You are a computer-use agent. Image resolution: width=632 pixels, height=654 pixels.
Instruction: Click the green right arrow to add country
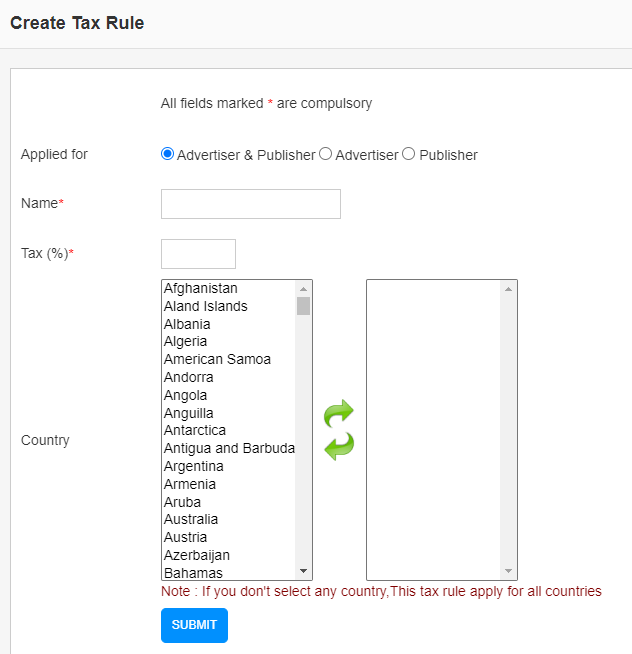click(x=339, y=413)
